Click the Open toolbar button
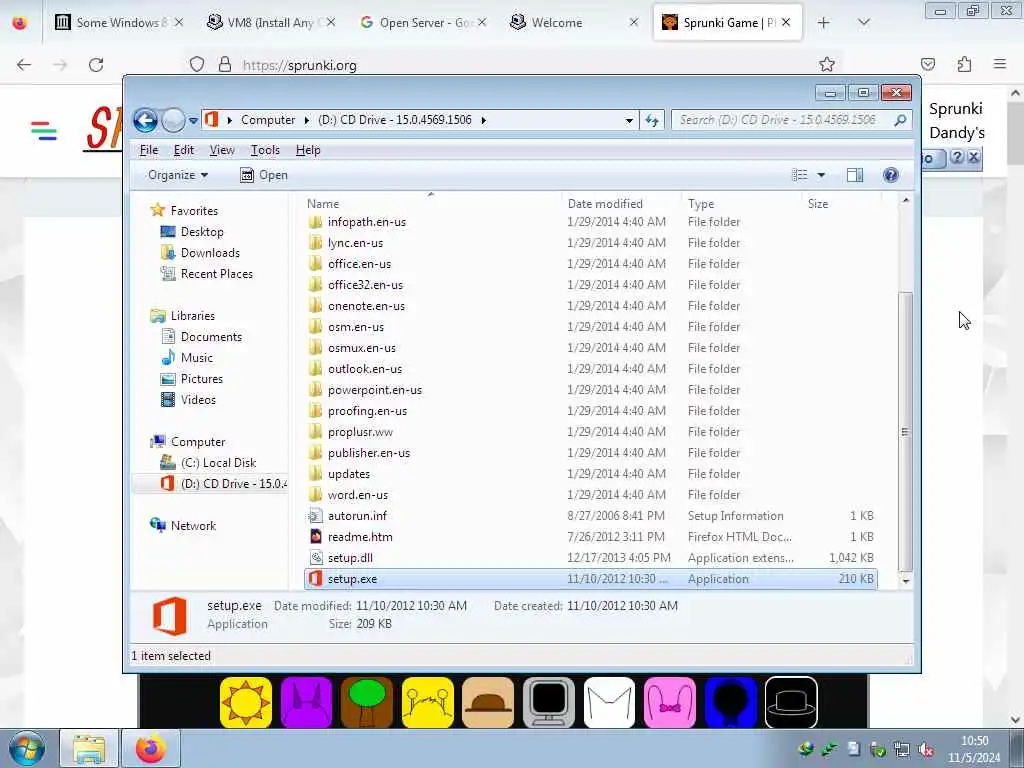This screenshot has height=768, width=1024. coord(264,175)
